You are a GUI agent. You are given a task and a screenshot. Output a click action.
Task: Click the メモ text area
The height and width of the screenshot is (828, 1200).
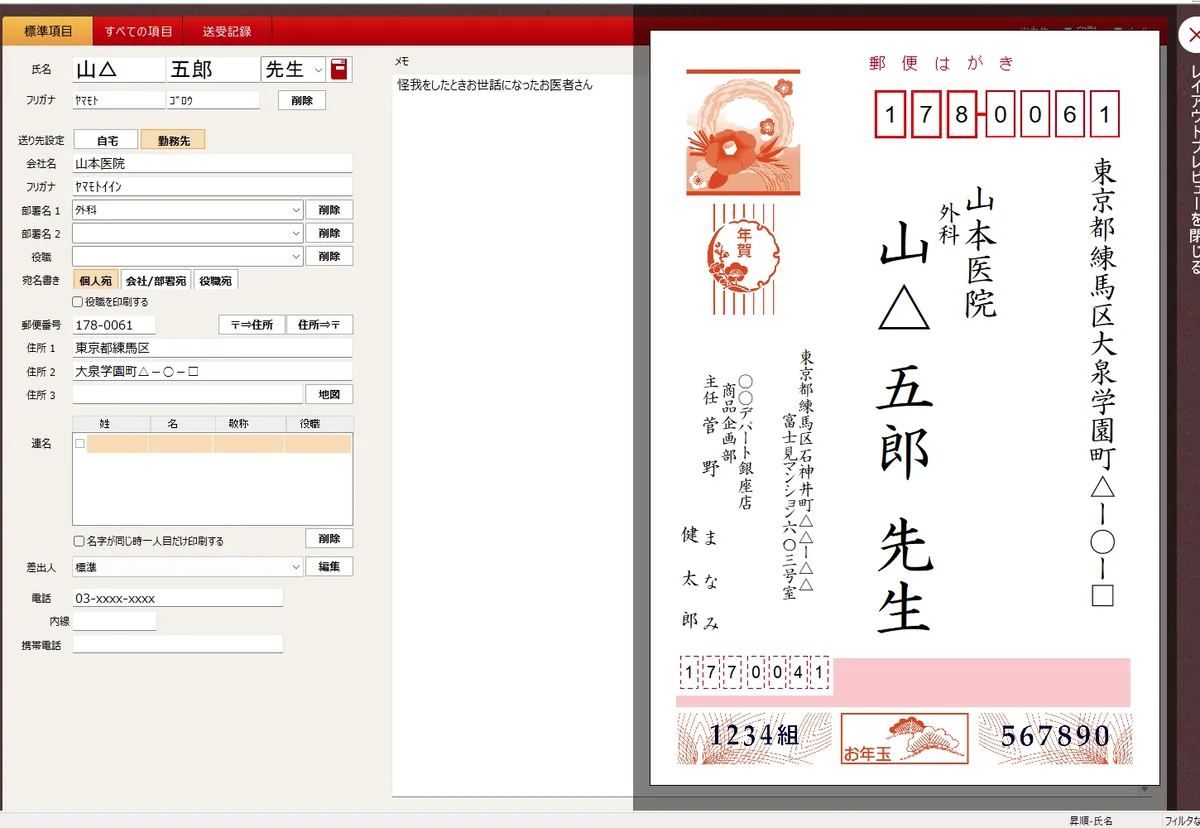click(513, 436)
